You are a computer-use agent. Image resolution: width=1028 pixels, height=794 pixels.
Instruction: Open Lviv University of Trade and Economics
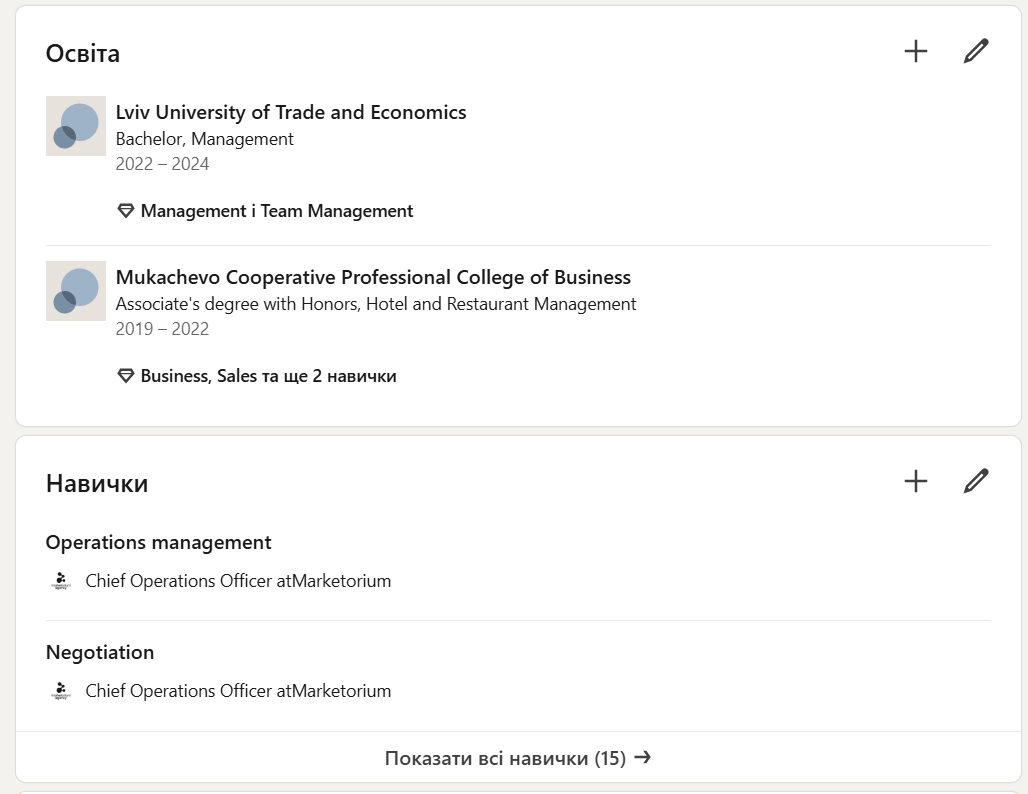(291, 112)
